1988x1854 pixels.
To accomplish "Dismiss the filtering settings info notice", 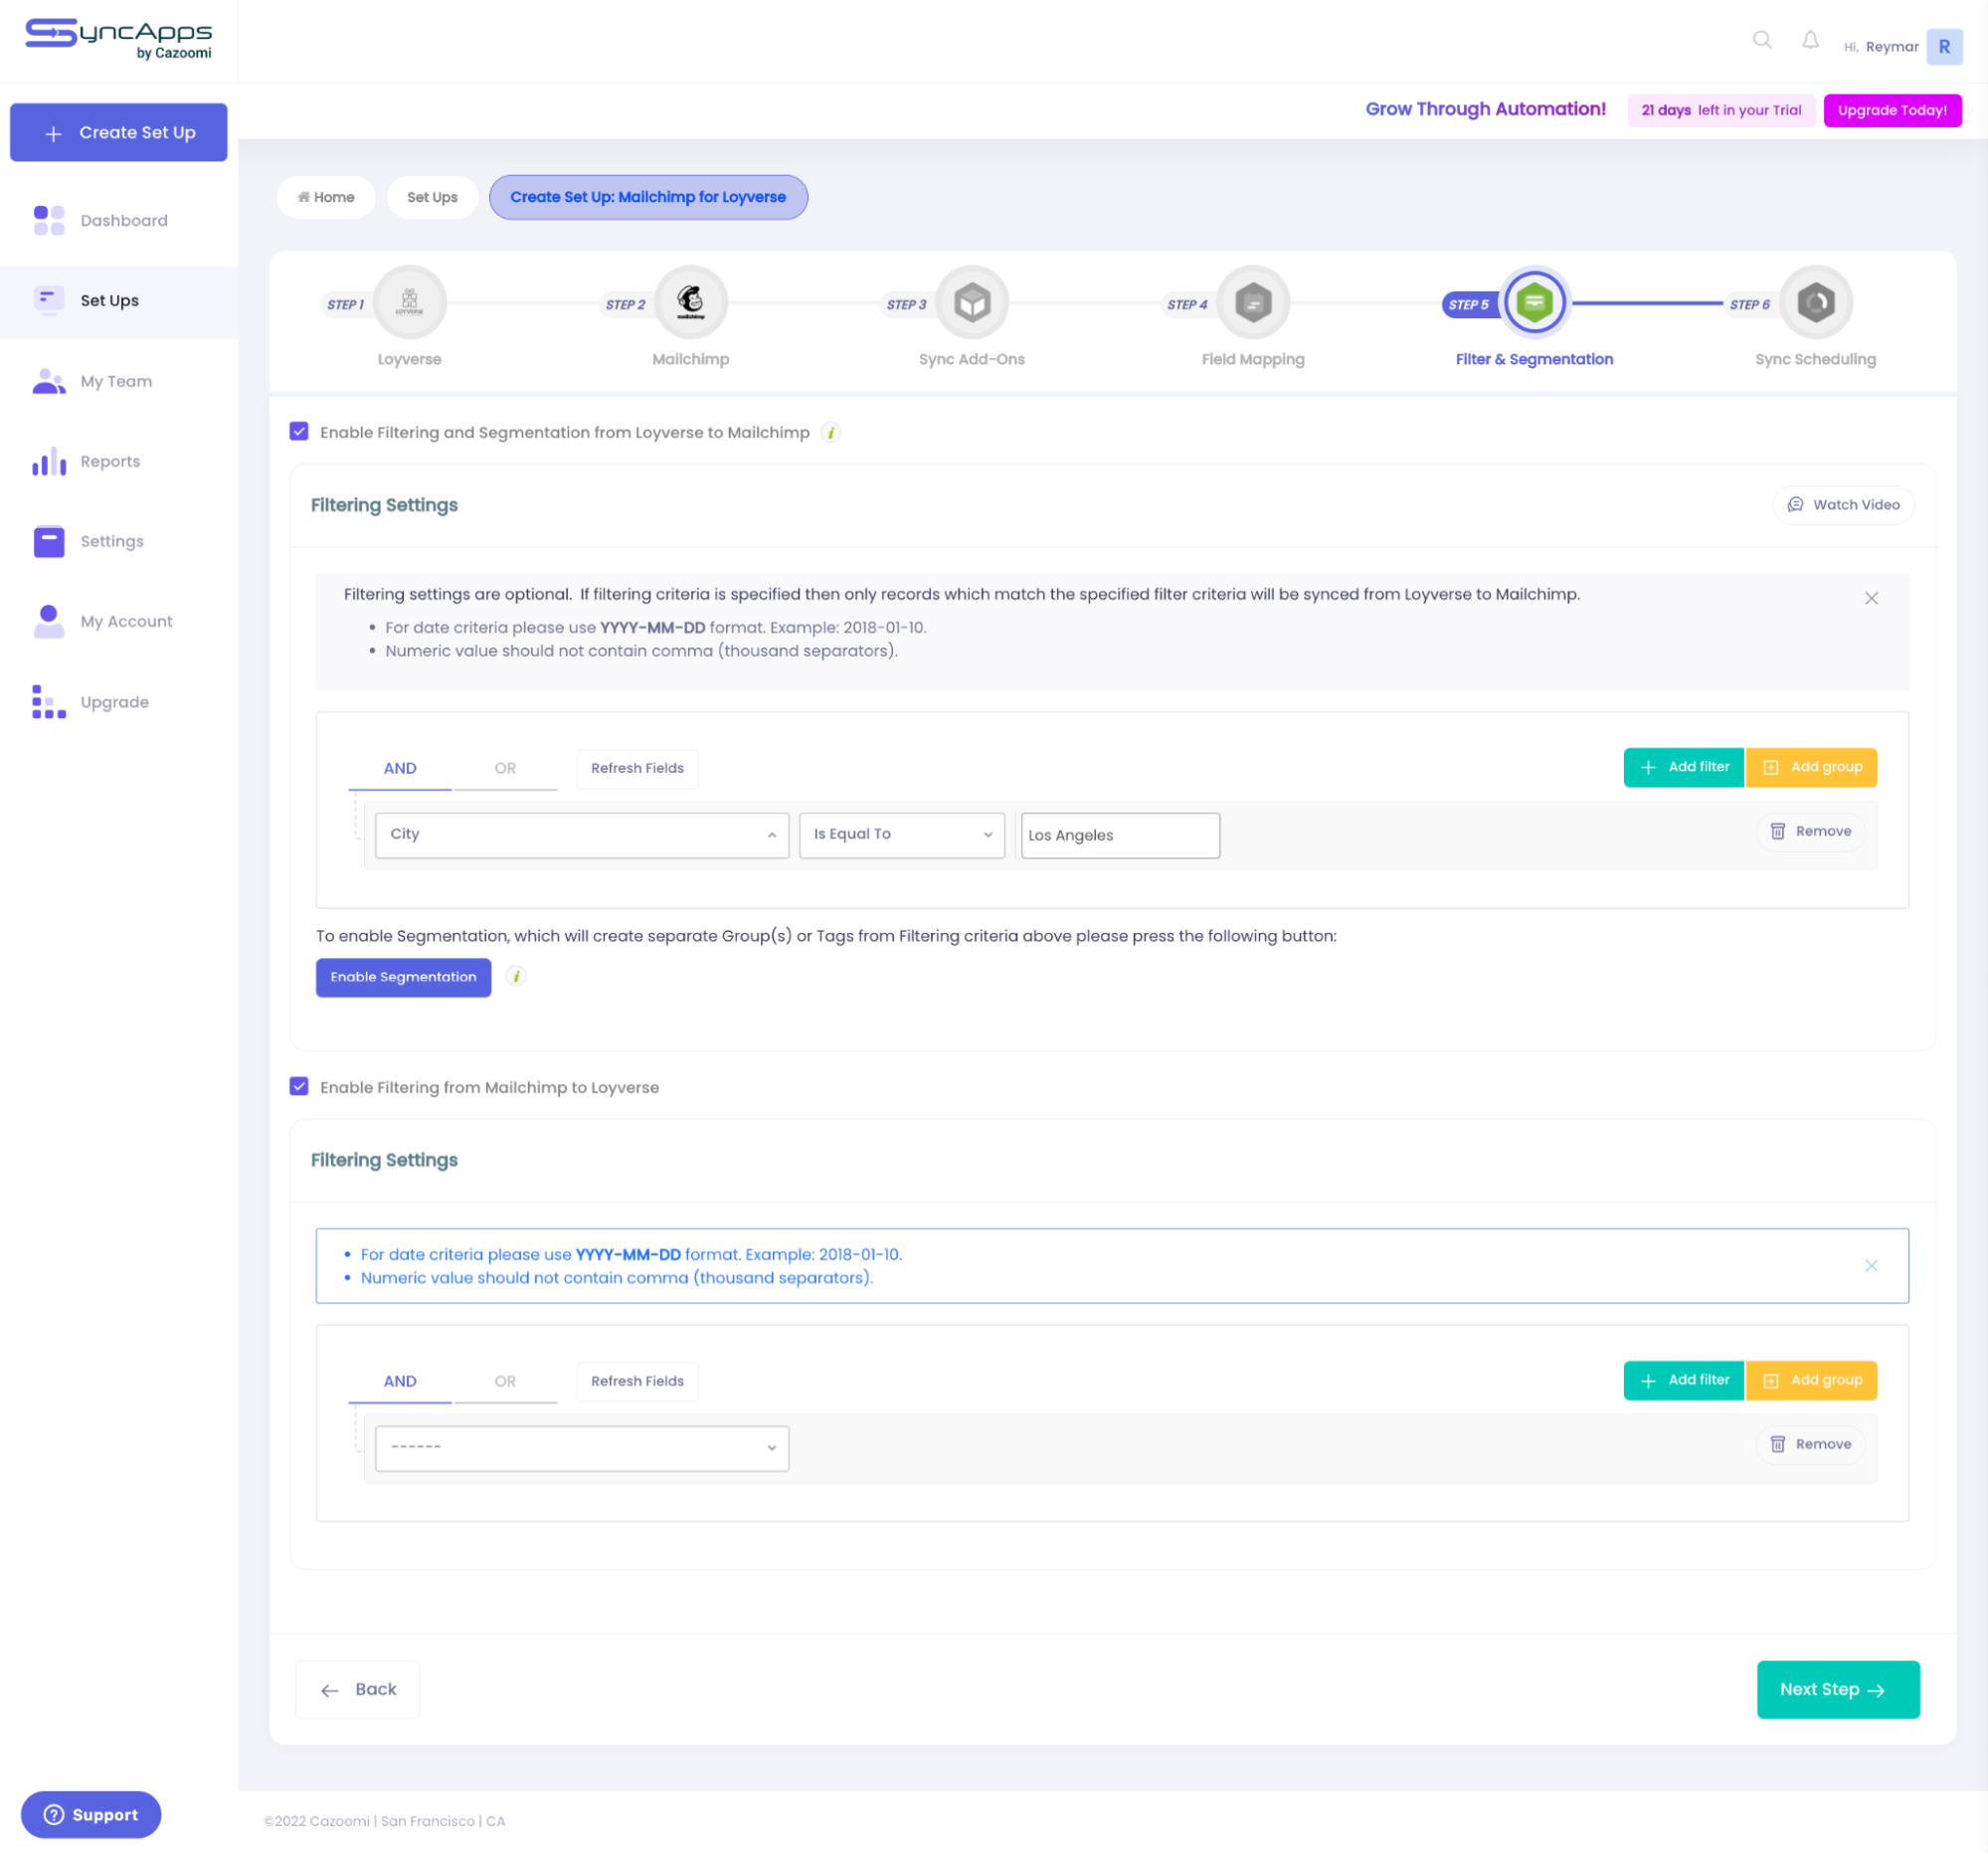I will tap(1871, 598).
